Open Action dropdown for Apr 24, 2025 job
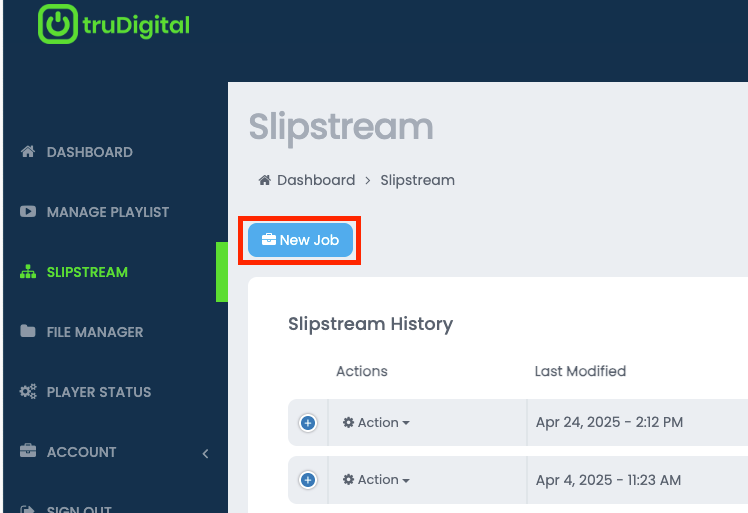This screenshot has height=513, width=748. tap(376, 423)
